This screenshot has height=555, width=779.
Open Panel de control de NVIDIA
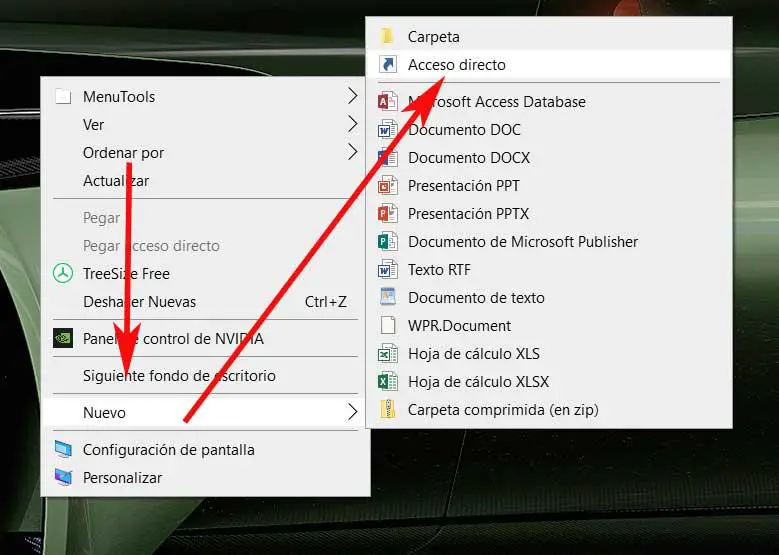(x=205, y=338)
